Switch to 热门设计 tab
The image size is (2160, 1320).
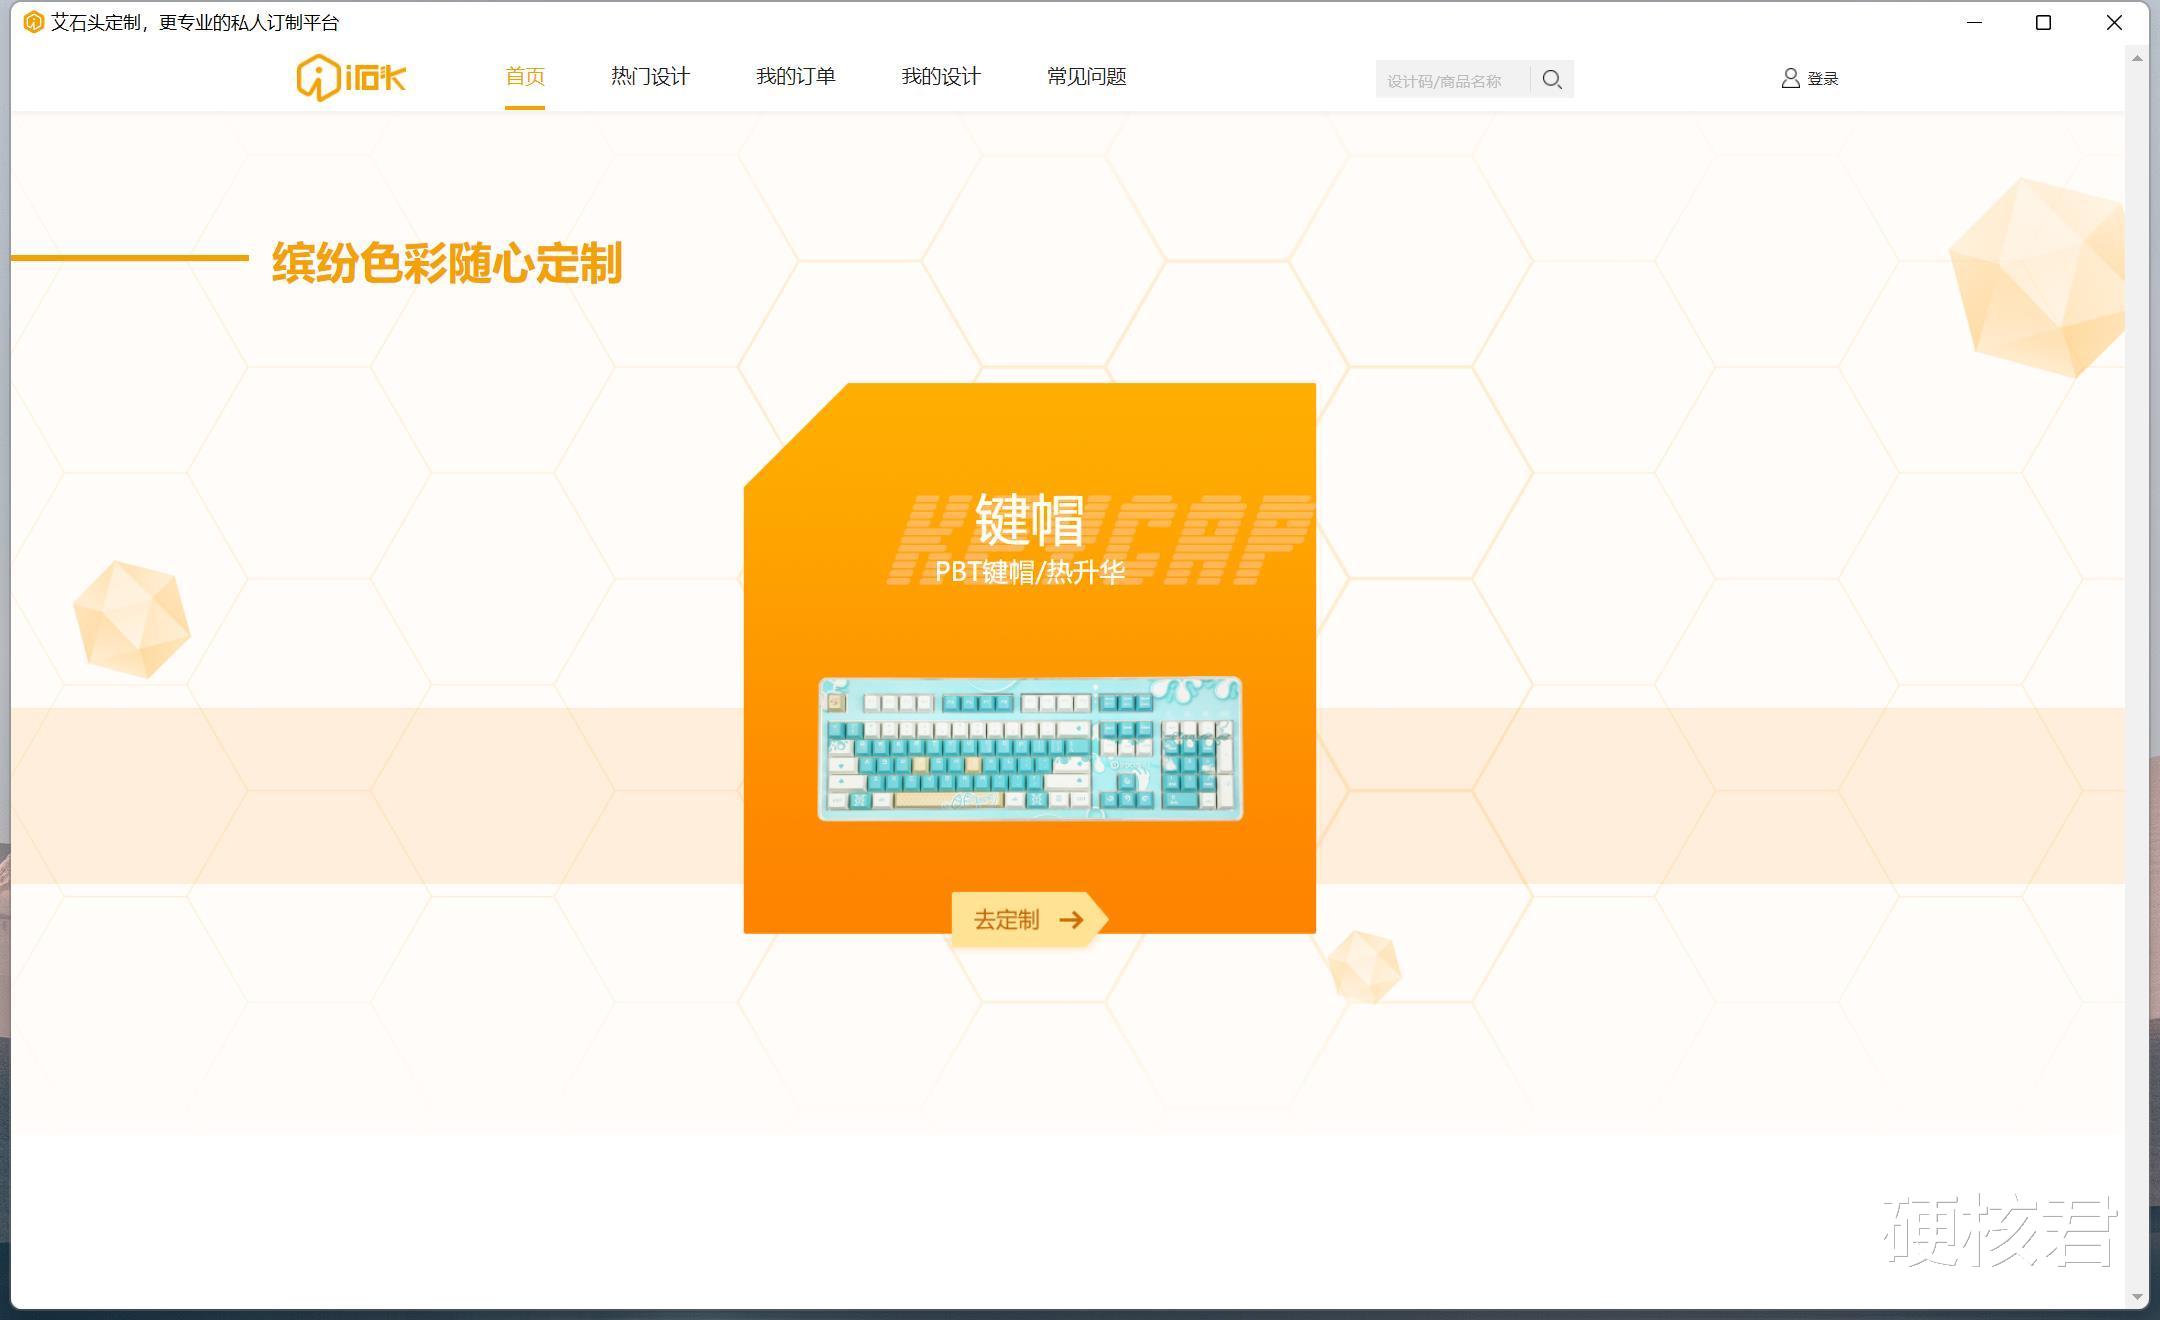pos(650,77)
